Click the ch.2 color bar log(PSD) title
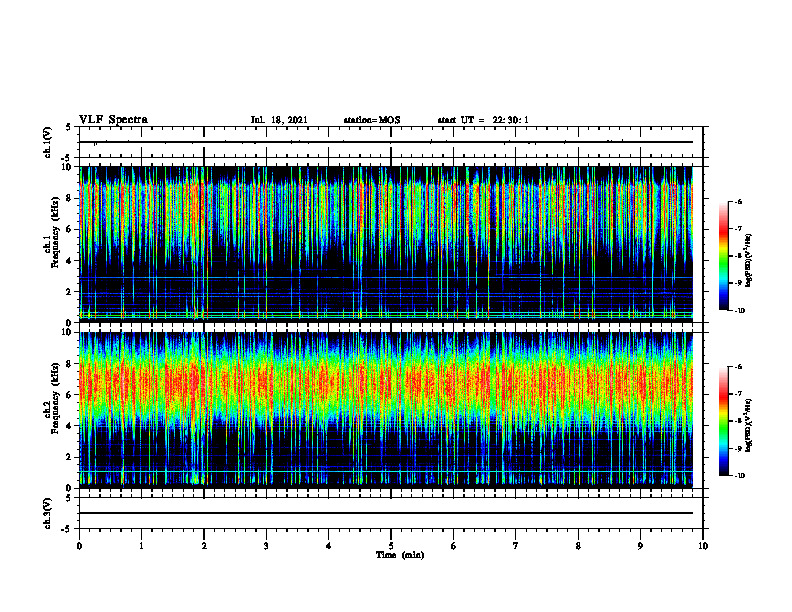Screen dimensions: 792x612 (748, 425)
